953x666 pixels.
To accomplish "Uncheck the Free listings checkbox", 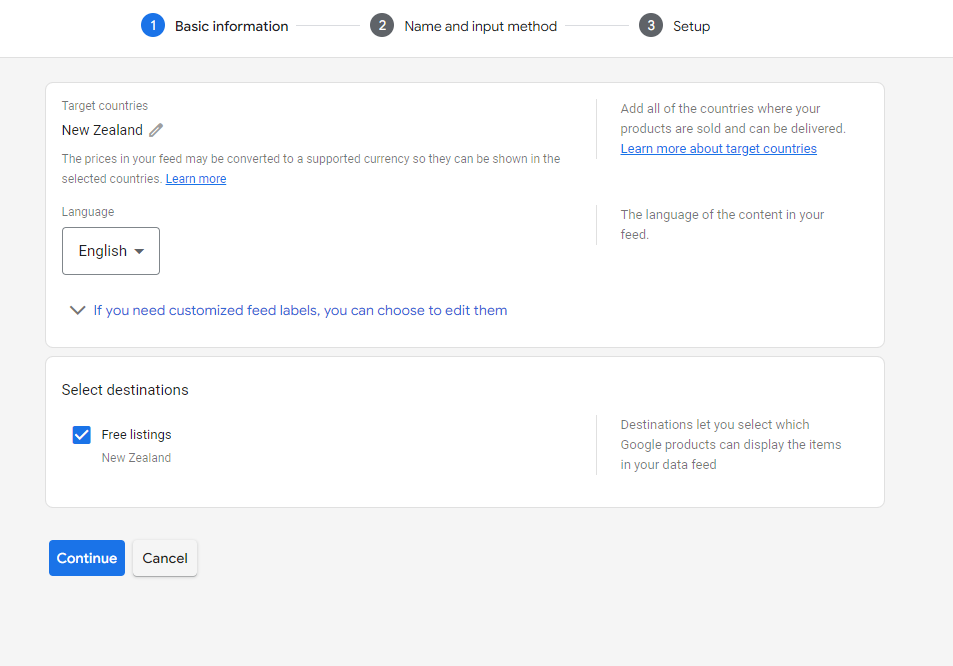I will click(x=82, y=435).
